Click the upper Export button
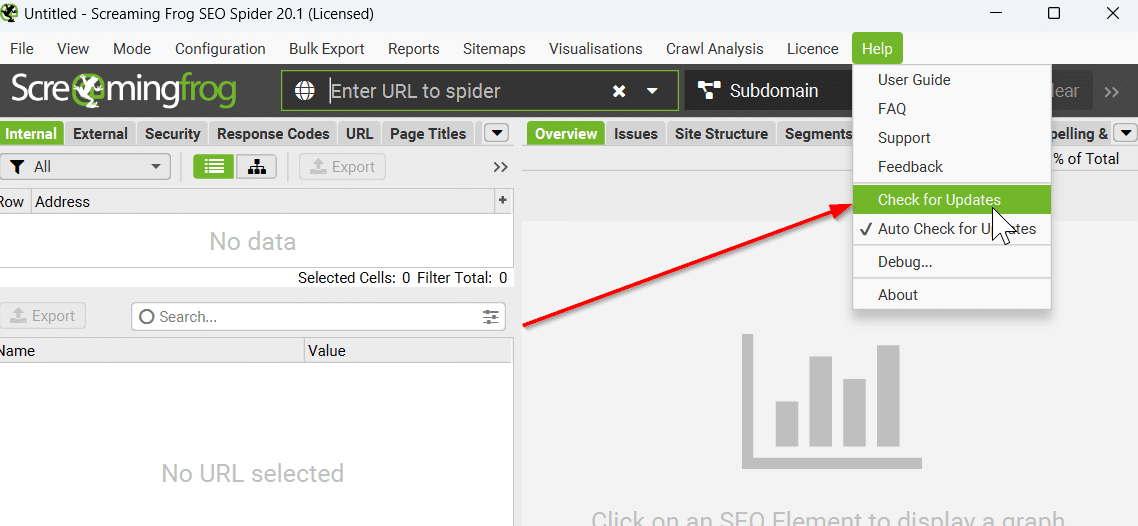1138x526 pixels. point(343,167)
